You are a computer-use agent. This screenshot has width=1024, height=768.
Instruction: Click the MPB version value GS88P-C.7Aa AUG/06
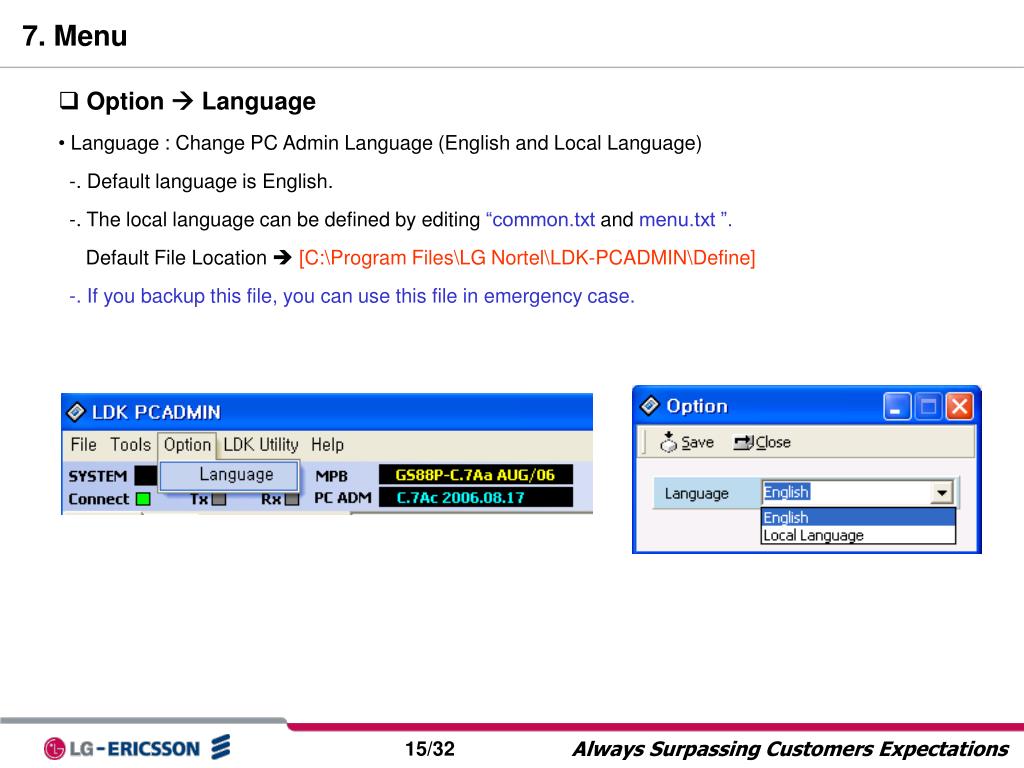475,475
